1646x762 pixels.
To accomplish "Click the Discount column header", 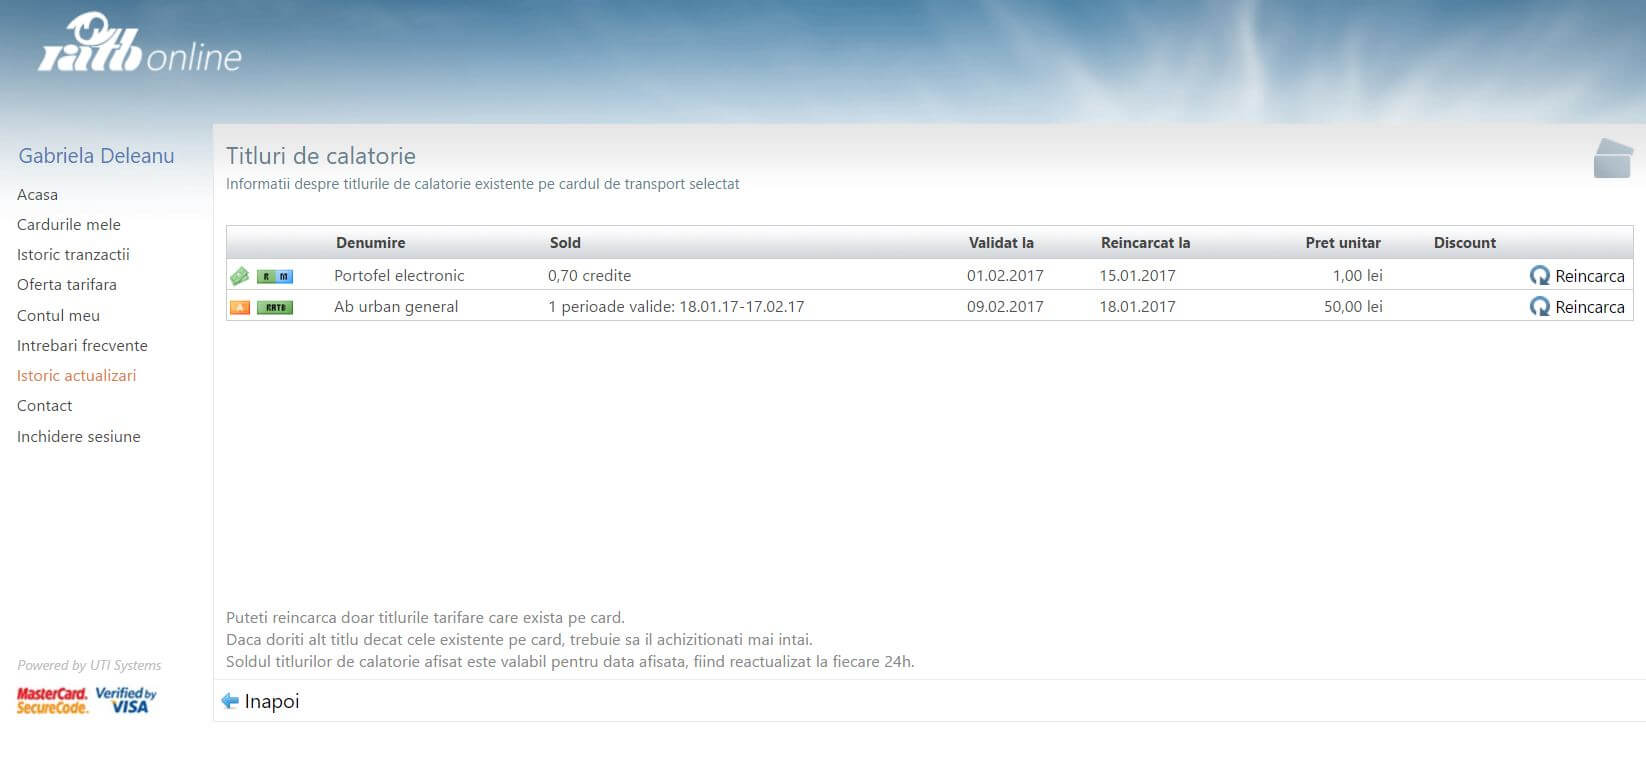I will coord(1465,243).
